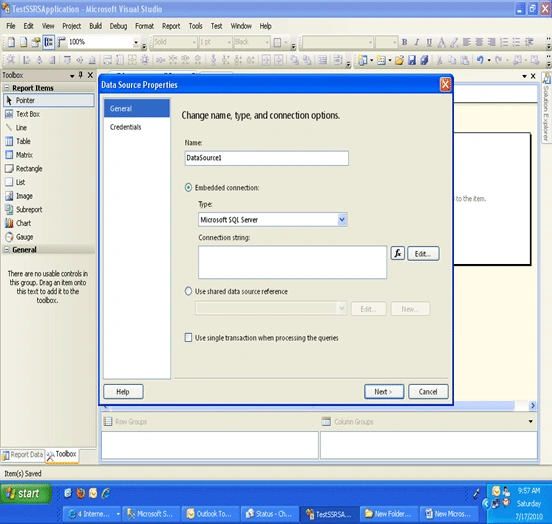Collapse the Report Items toolbox group
The width and height of the screenshot is (552, 524).
(7, 88)
